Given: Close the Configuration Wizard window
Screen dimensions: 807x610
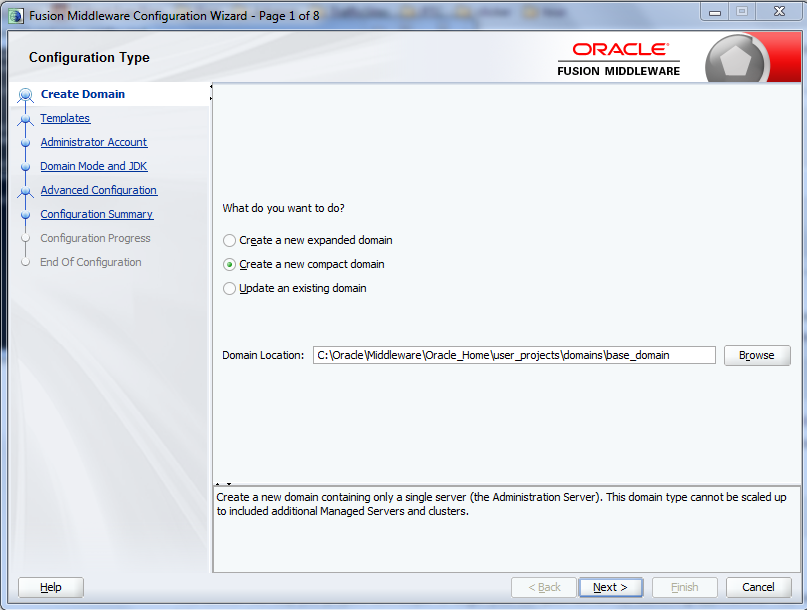Looking at the screenshot, I should point(779,11).
